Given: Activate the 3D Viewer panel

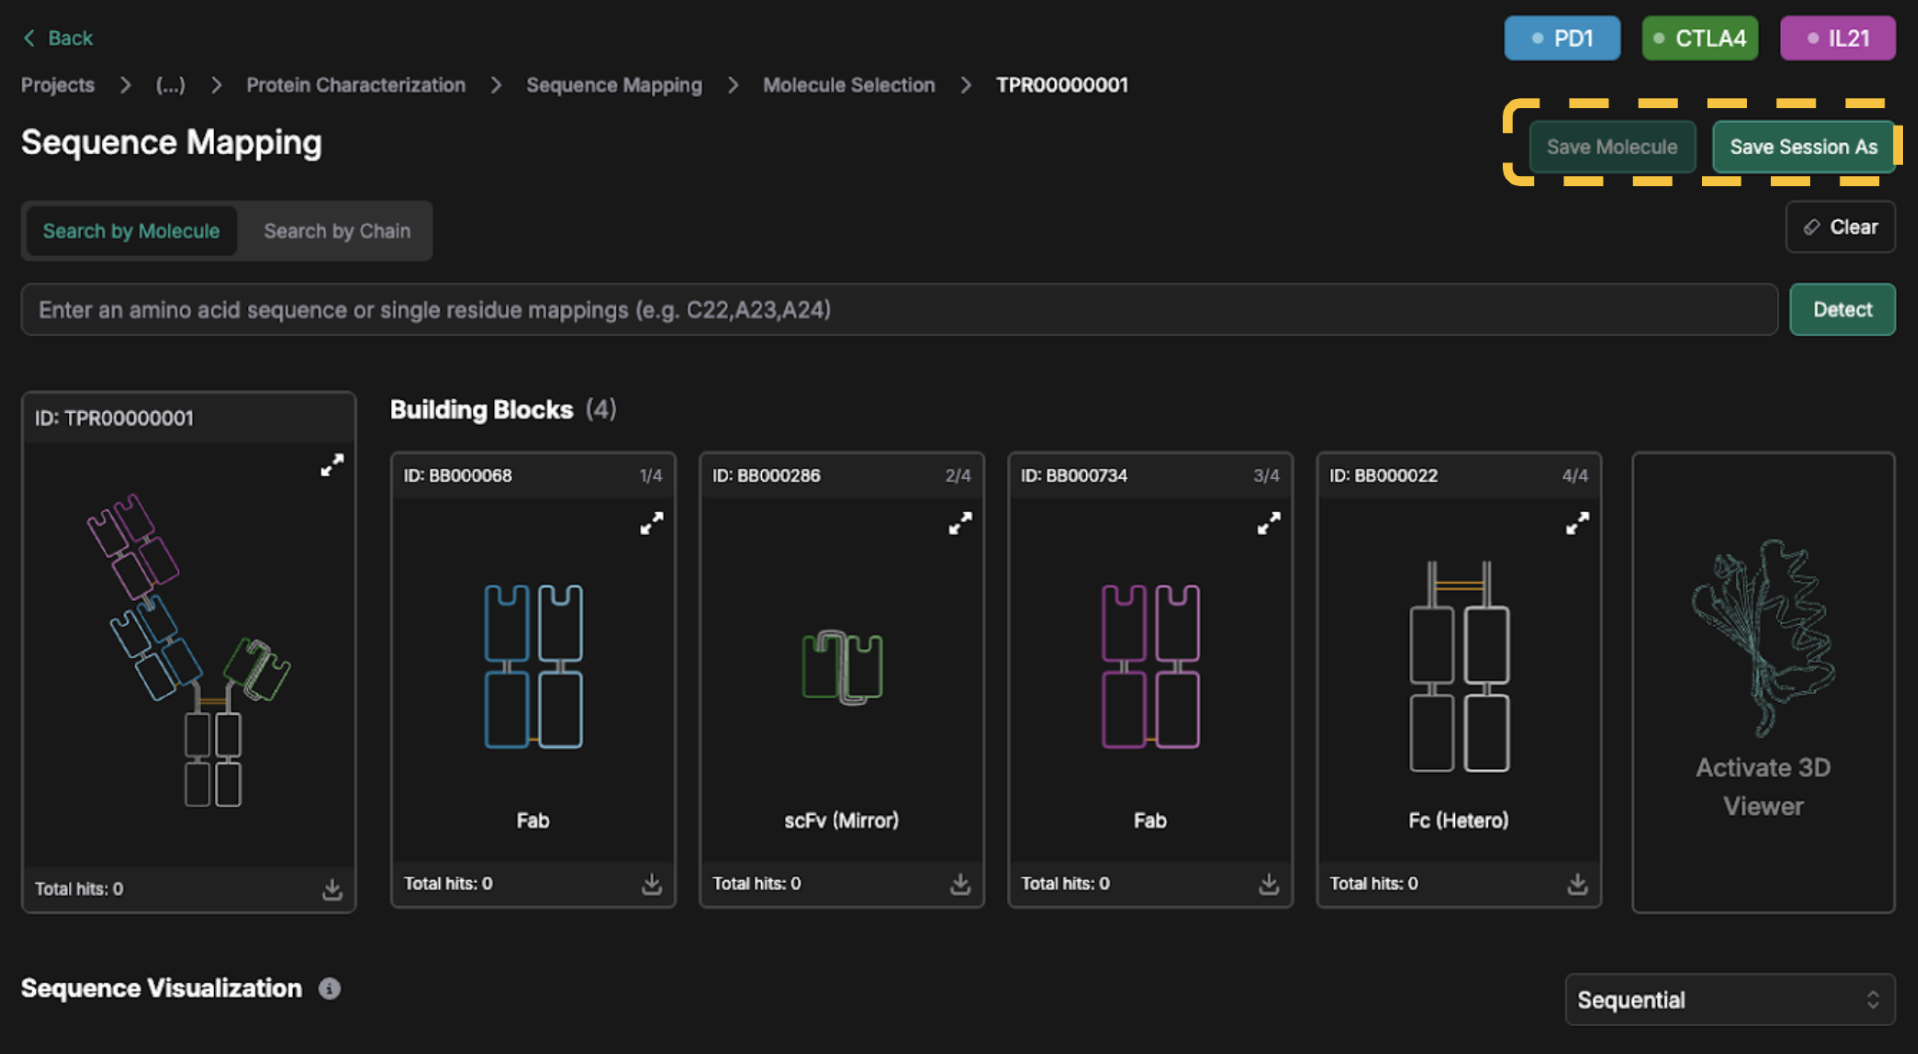Looking at the screenshot, I should (x=1763, y=682).
